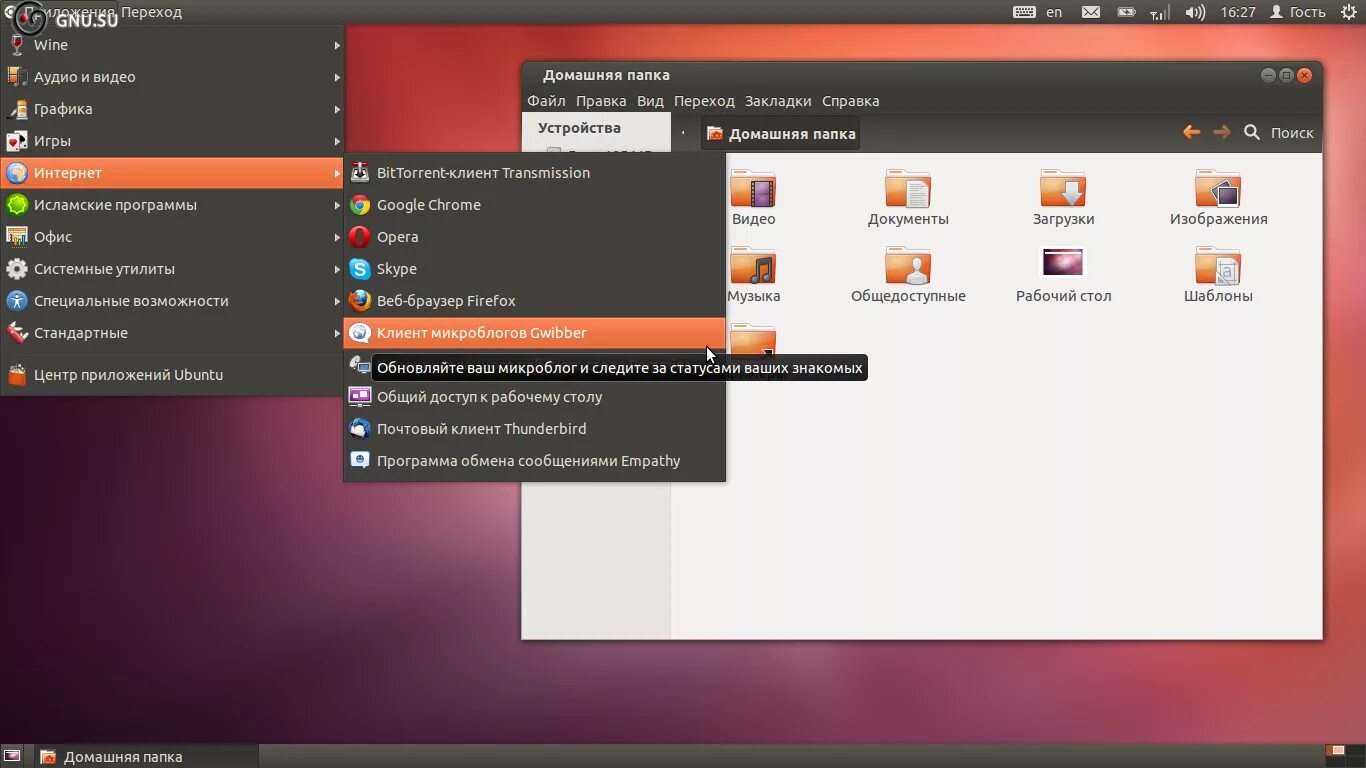This screenshot has height=768, width=1366.
Task: Expand the "Исламские программы" category
Action: (172, 205)
